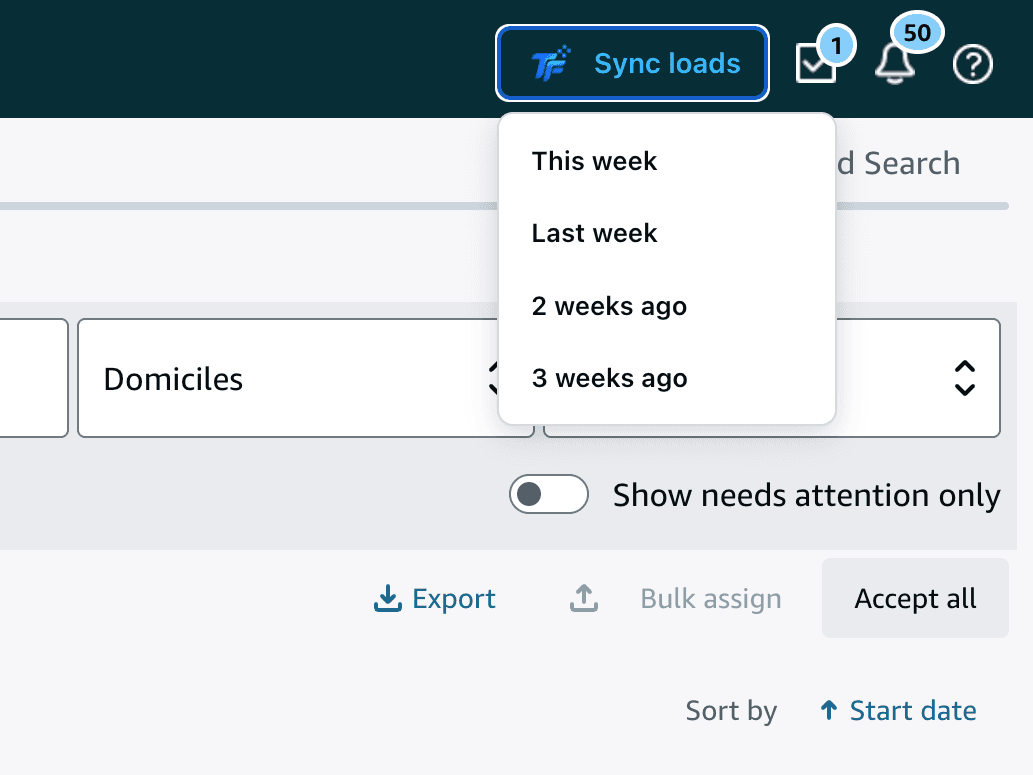1033x775 pixels.
Task: Click the Accept all button
Action: [x=915, y=598]
